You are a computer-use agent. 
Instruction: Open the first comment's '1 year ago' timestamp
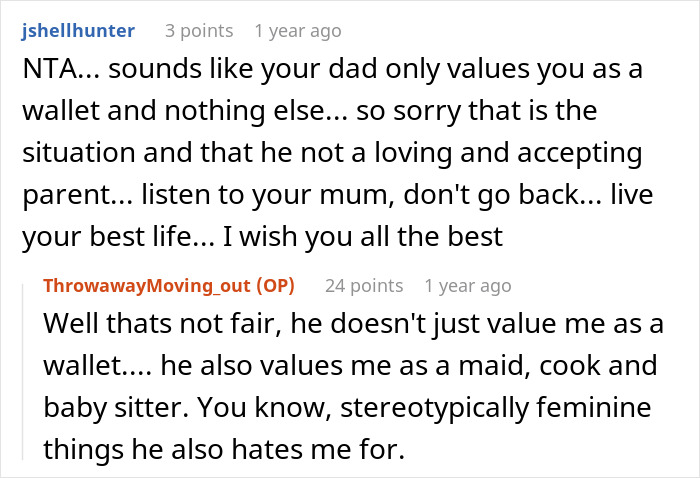click(298, 31)
